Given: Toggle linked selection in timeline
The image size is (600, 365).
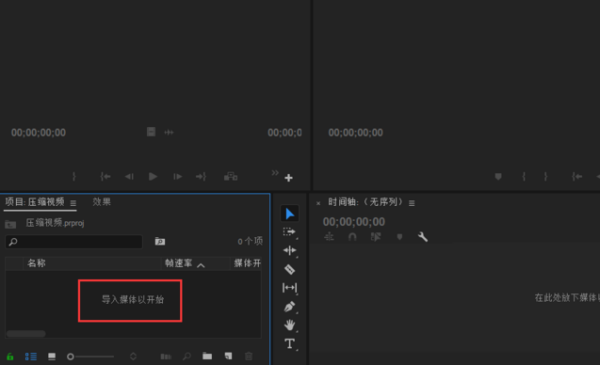Looking at the screenshot, I should pos(376,237).
